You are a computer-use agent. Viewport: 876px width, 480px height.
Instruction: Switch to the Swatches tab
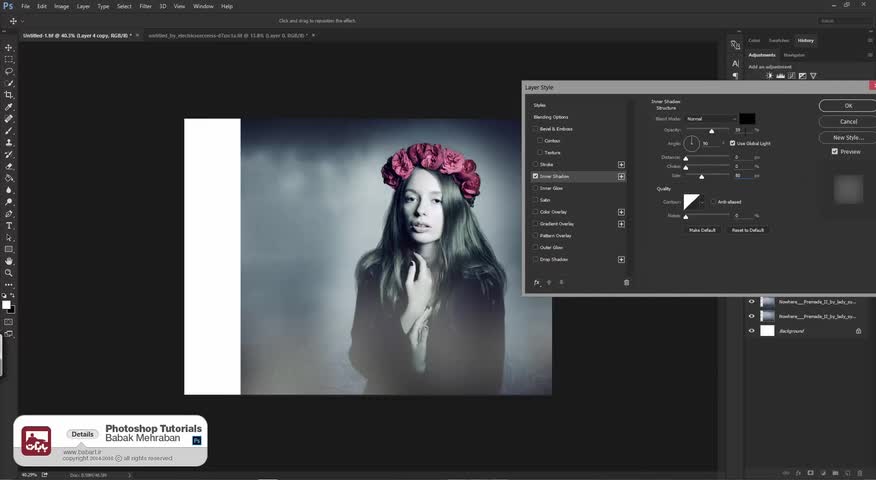coord(779,40)
